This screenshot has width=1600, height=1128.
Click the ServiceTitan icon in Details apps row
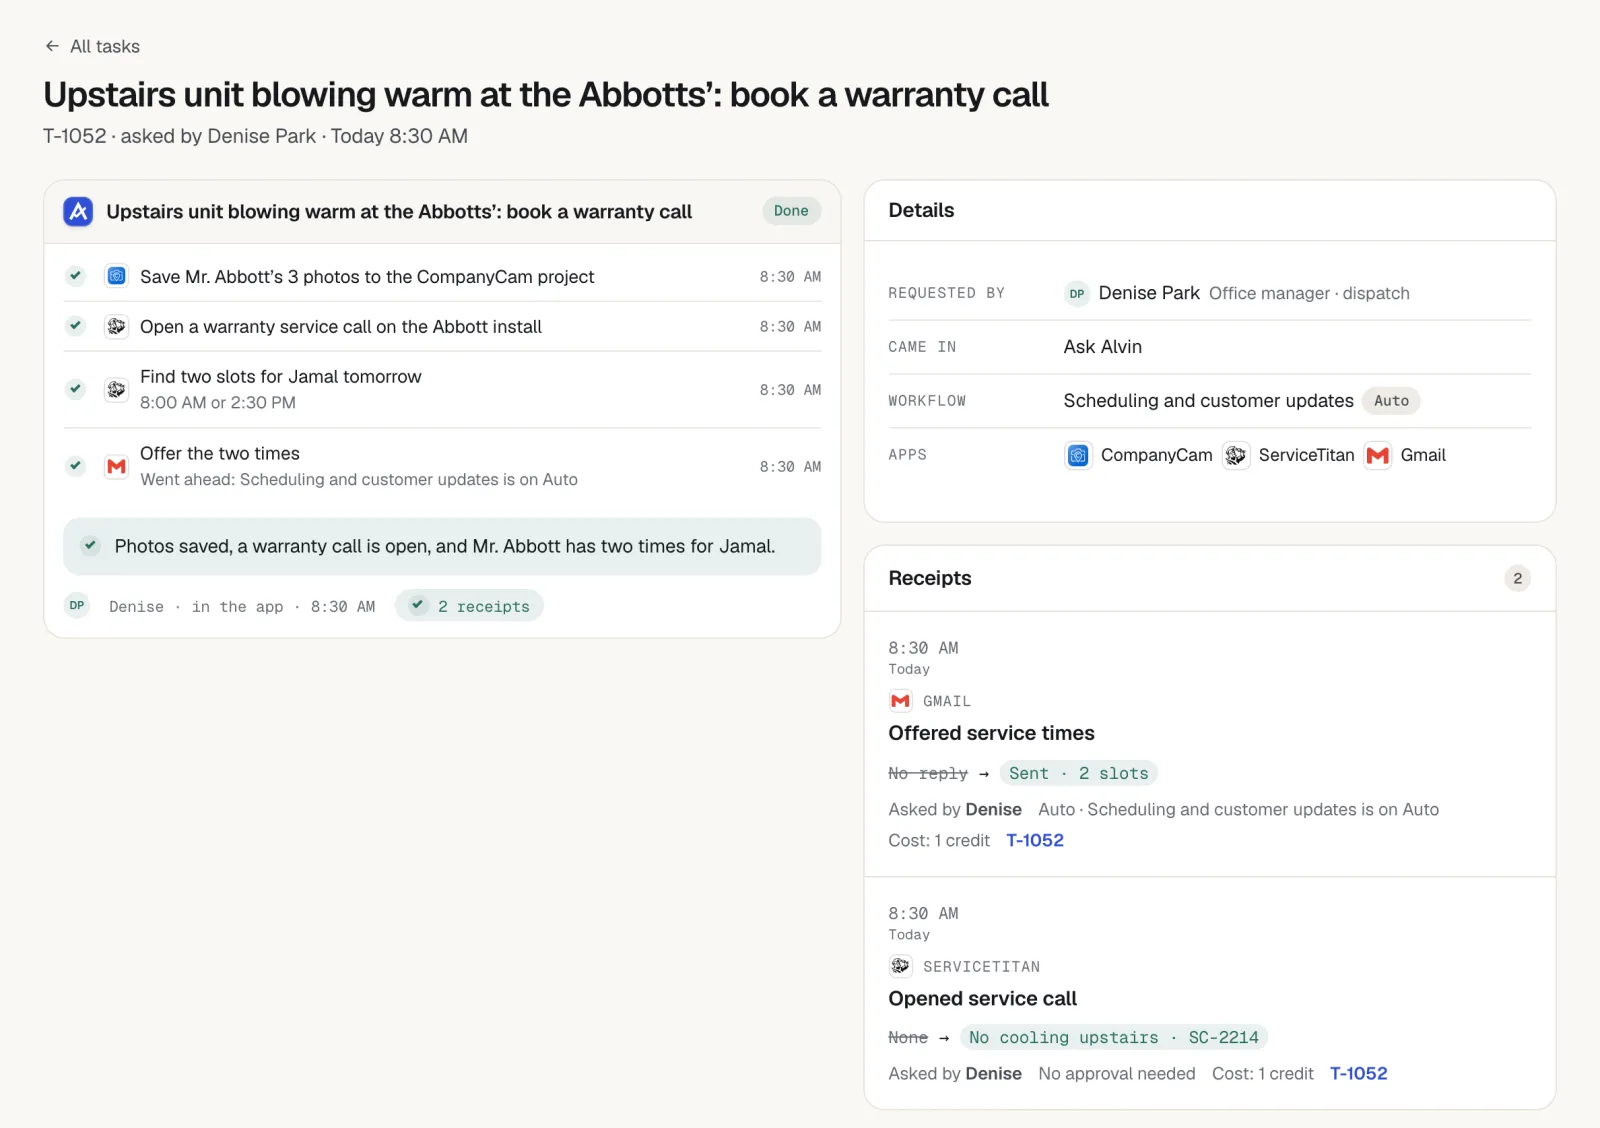(1236, 455)
